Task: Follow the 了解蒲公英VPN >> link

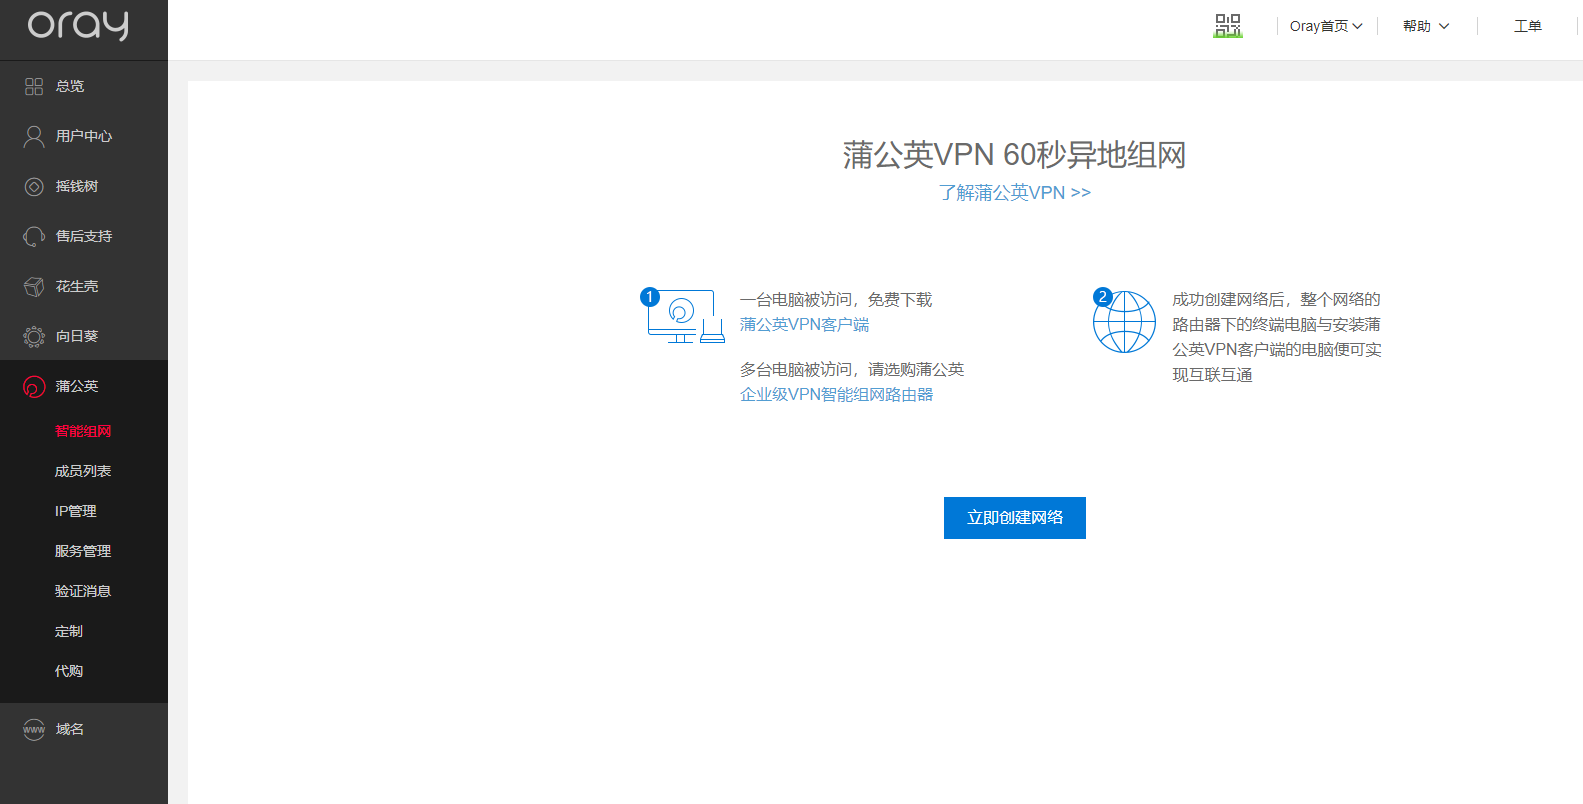Action: tap(1014, 192)
